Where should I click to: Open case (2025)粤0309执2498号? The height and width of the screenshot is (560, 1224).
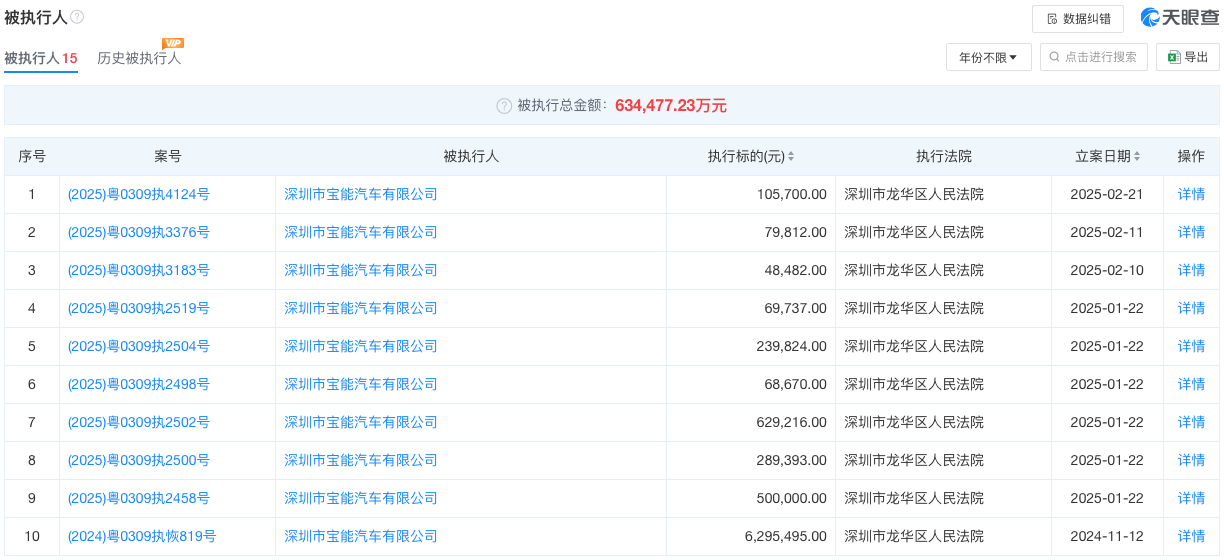139,384
